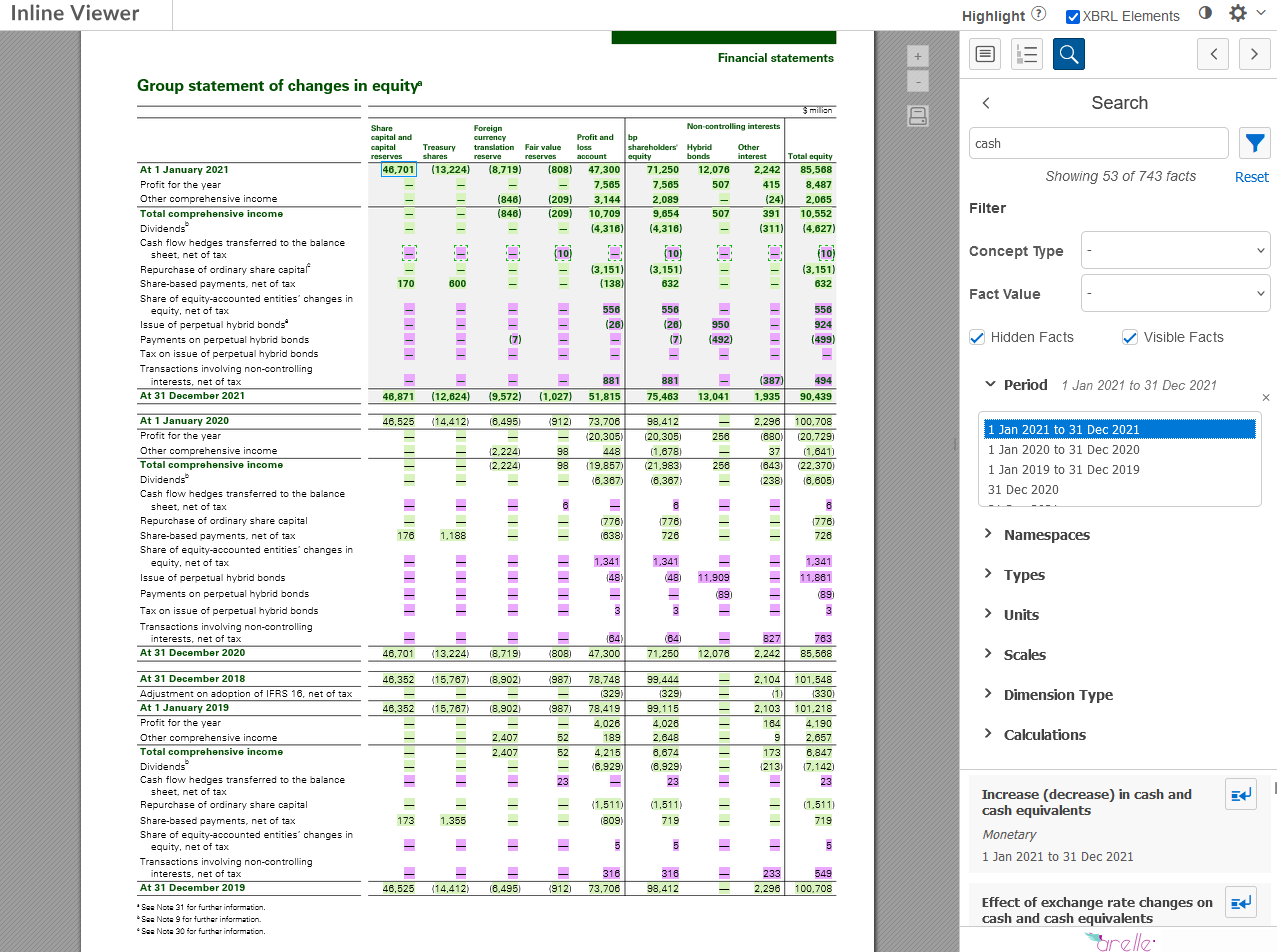Expand the Types filter section
The image size is (1277, 952).
1014,575
